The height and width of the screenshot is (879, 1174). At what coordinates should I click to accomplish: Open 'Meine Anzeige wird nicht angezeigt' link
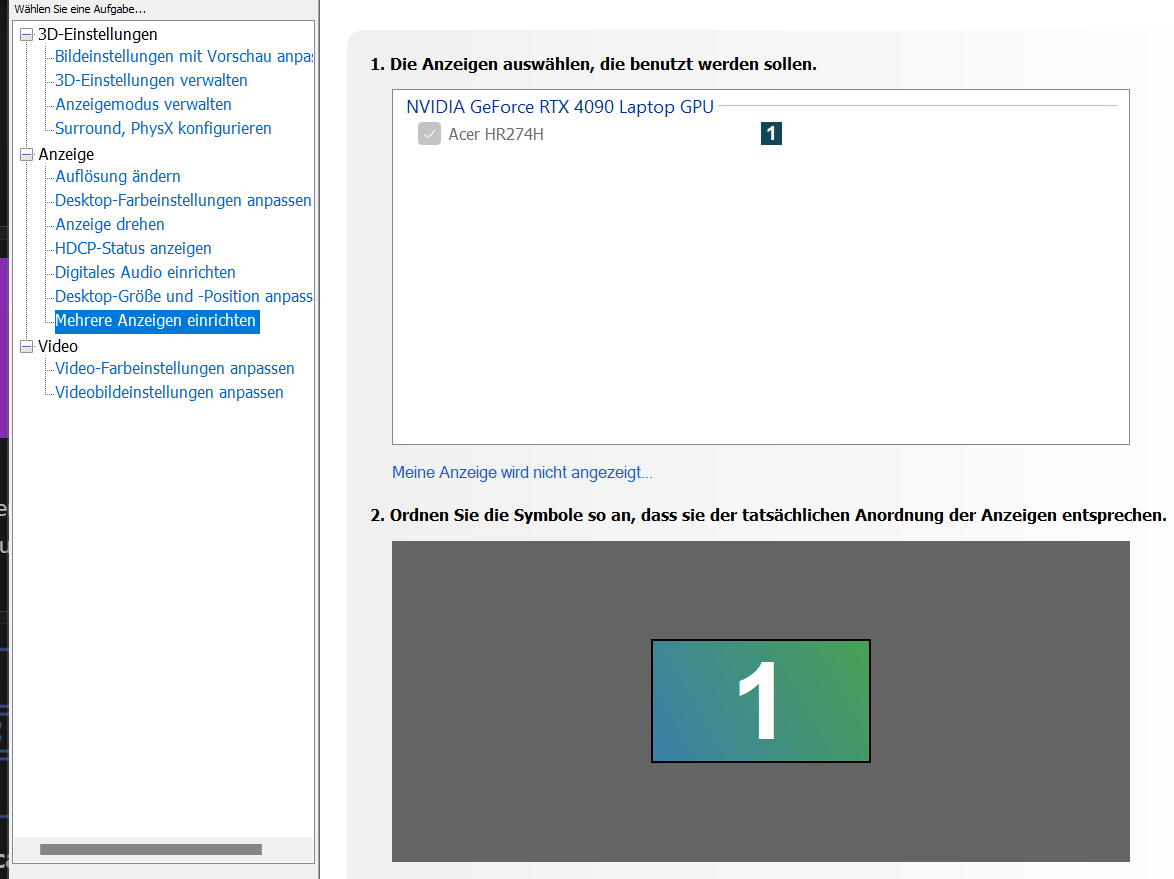pyautogui.click(x=521, y=471)
